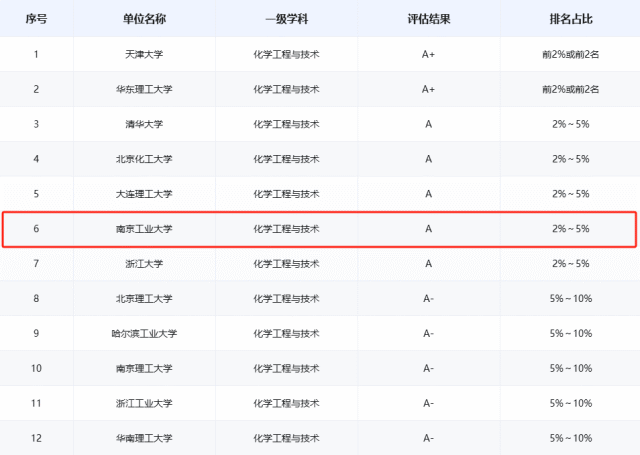Image resolution: width=640 pixels, height=455 pixels.
Task: Click the A result for 大连理工大学
Action: pos(428,194)
